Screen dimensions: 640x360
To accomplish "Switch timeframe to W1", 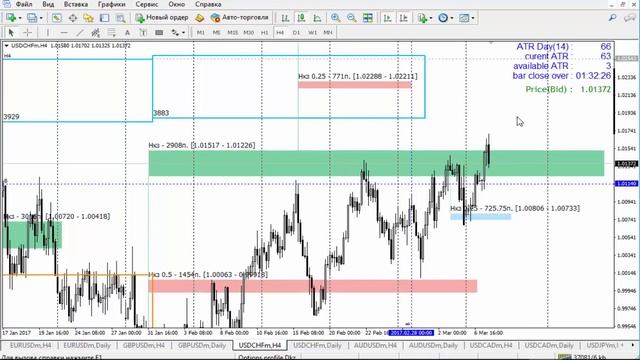I will click(x=312, y=32).
